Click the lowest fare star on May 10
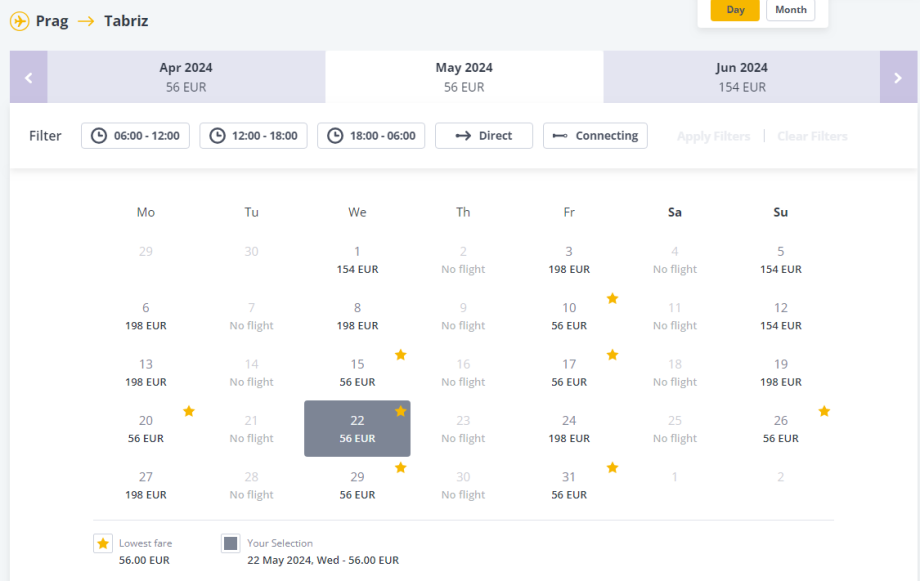This screenshot has width=920, height=581. click(612, 298)
